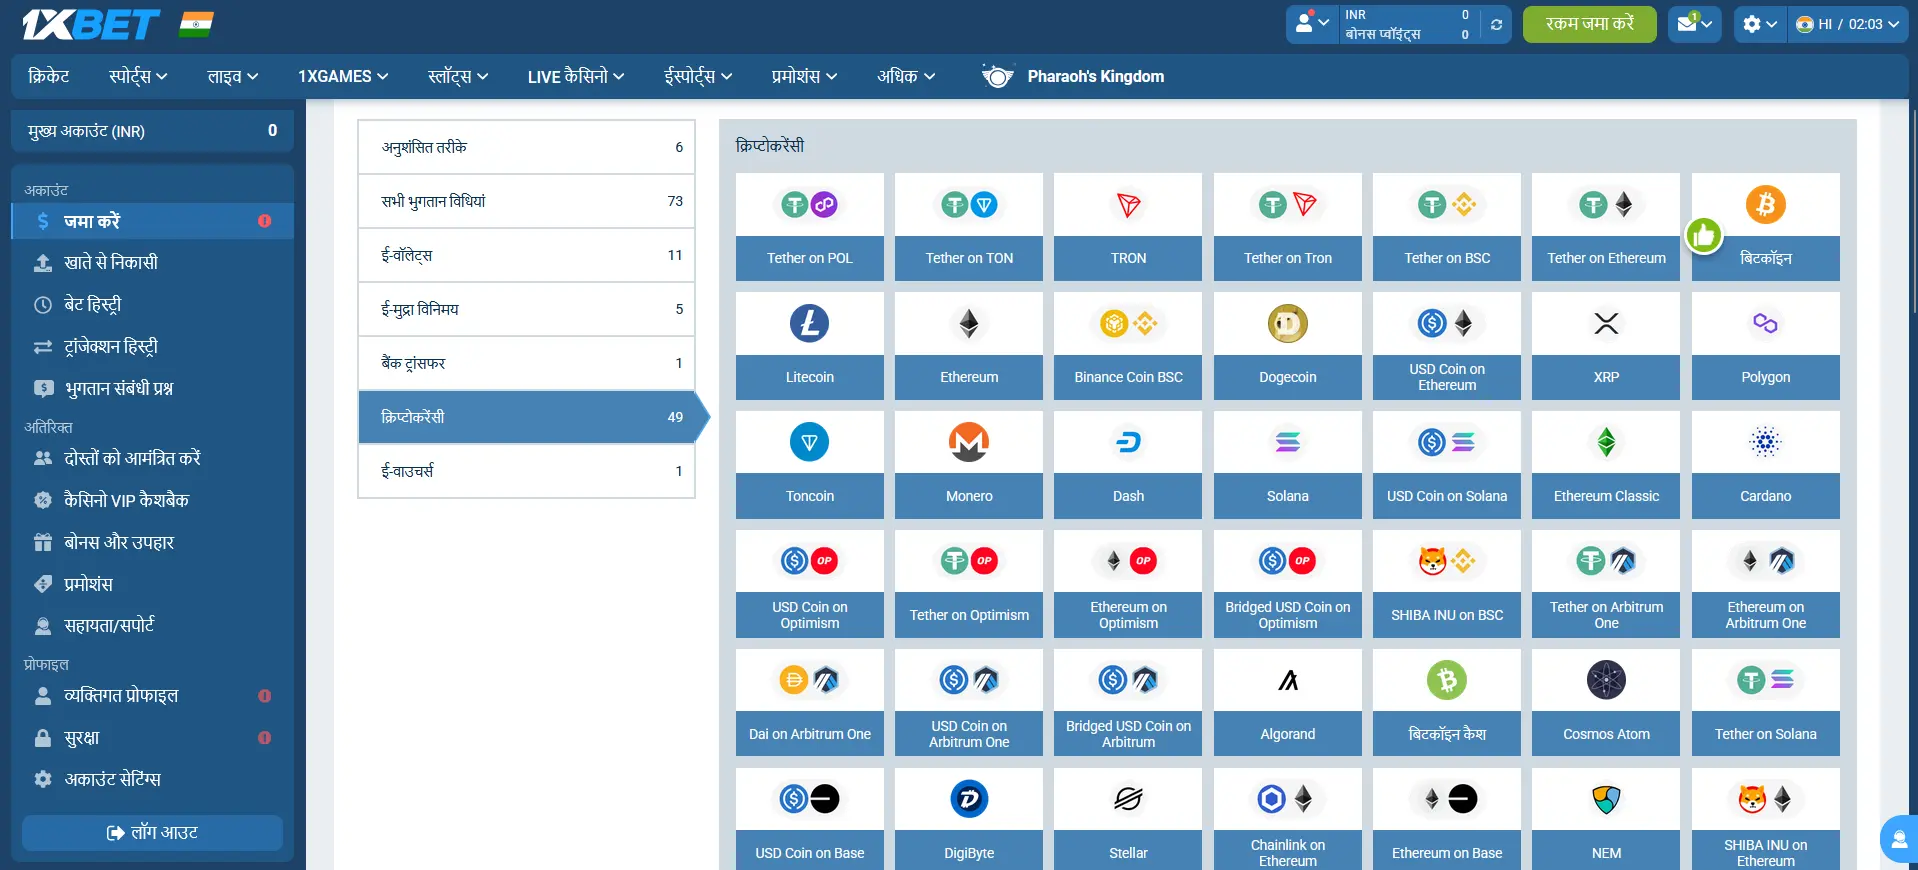Open the LIVE कैसिनो menu
1918x870 pixels.
pos(575,77)
